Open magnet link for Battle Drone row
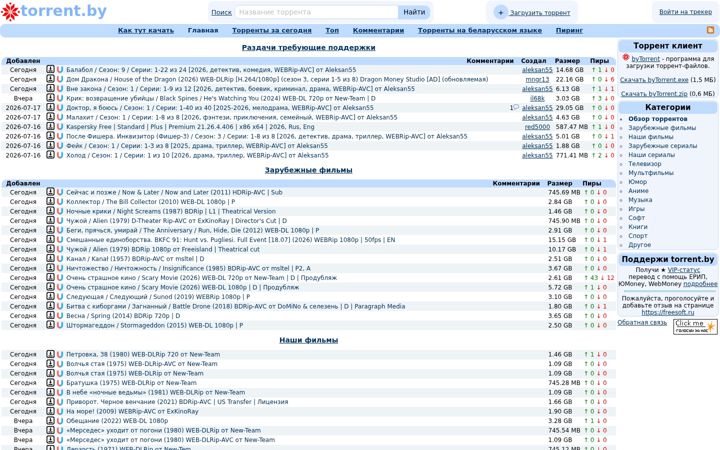The height and width of the screenshot is (450, 720). 60,306
